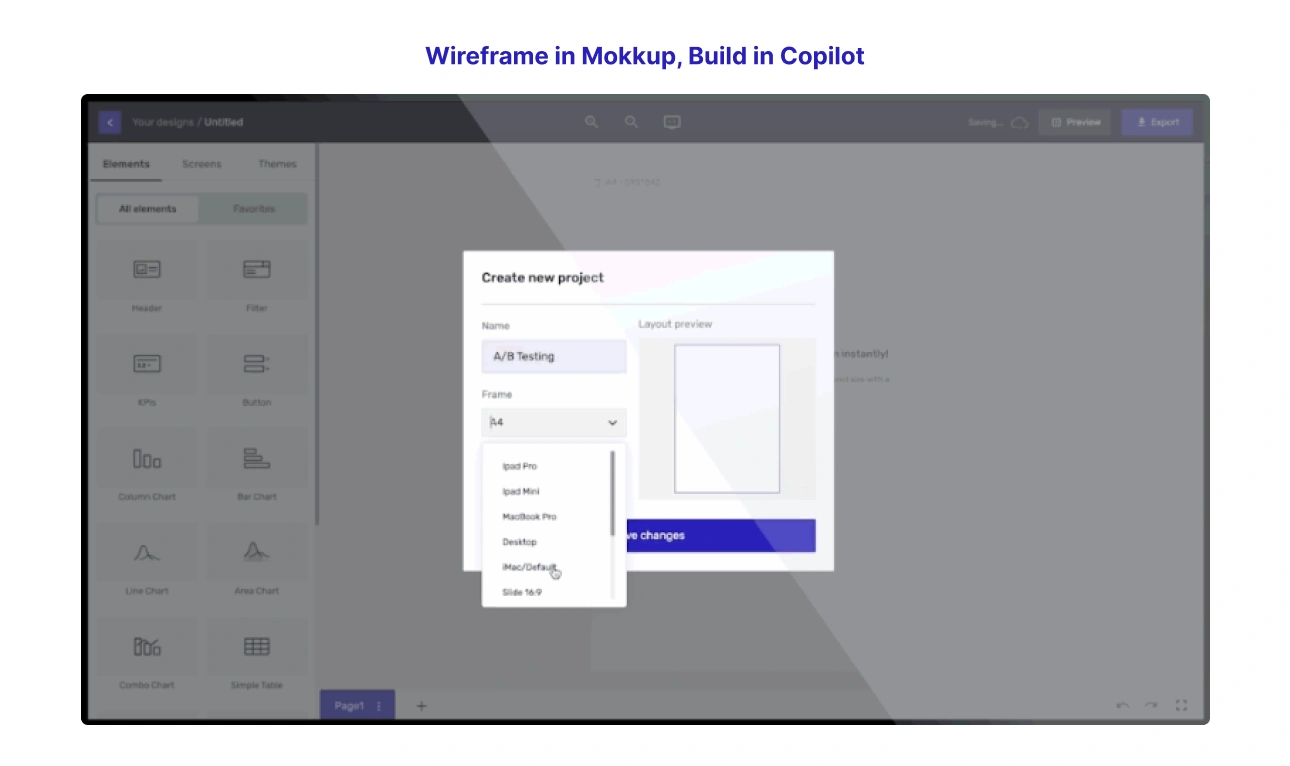Click the frame dropdown list scrollbar

[613, 492]
